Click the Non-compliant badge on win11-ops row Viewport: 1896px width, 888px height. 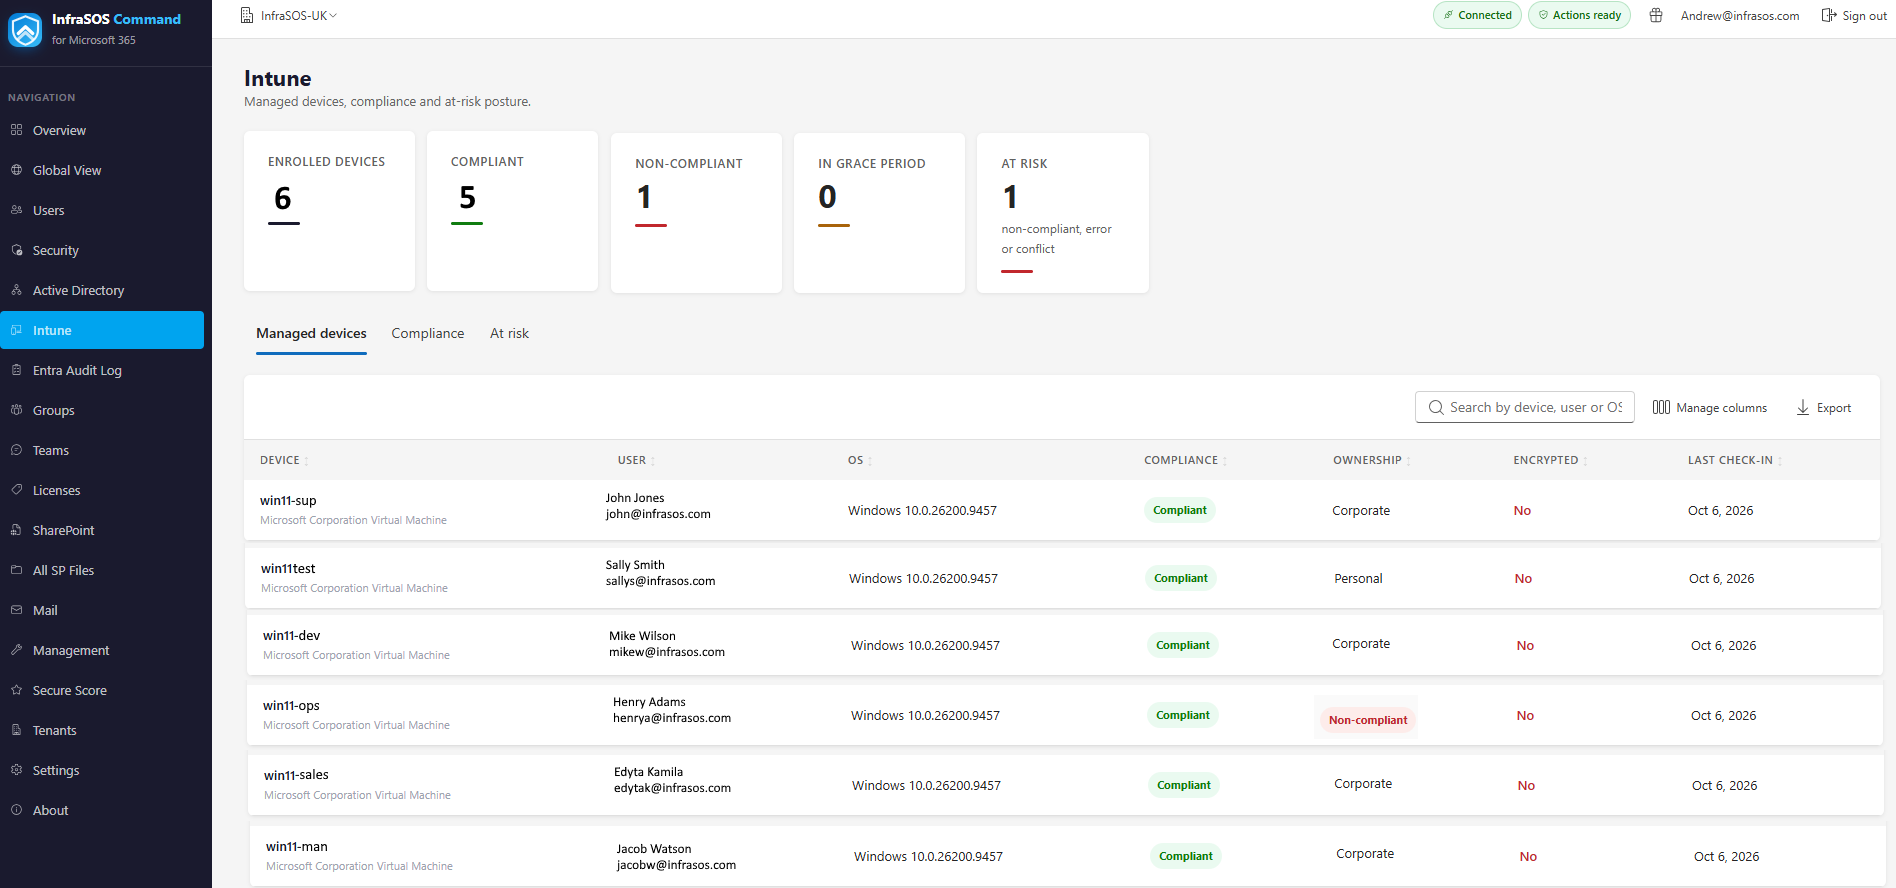[x=1368, y=720]
